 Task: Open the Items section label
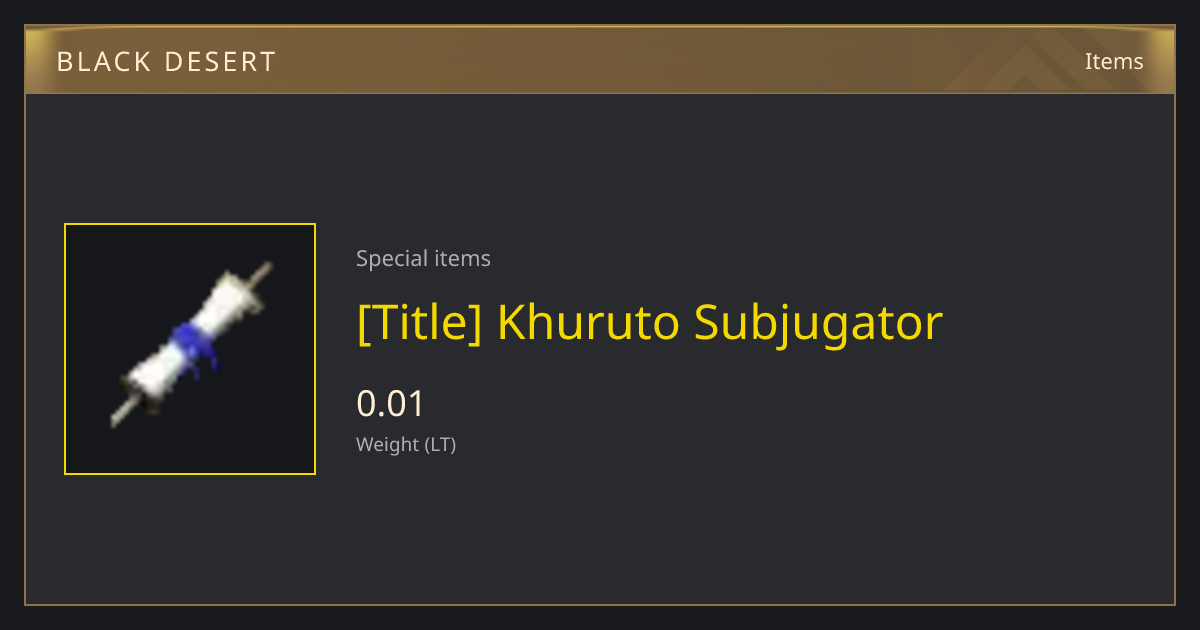click(1114, 61)
